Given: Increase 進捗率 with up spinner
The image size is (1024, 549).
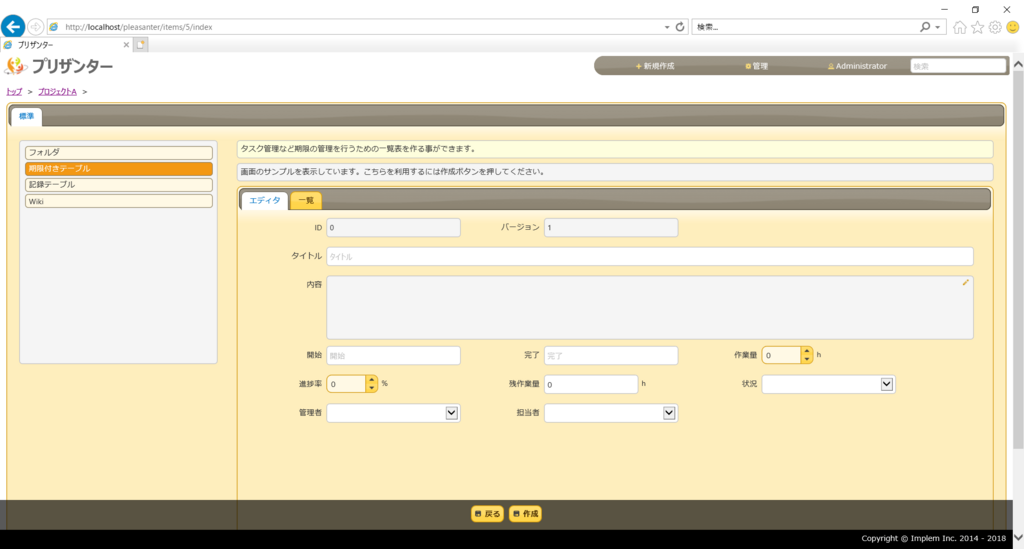Looking at the screenshot, I should 371,380.
